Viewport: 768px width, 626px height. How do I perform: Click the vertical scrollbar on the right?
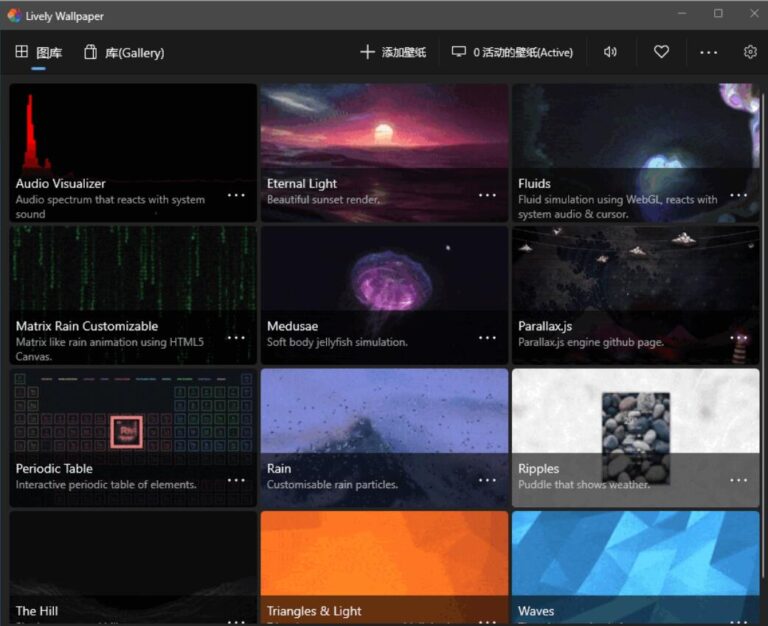pos(763,200)
